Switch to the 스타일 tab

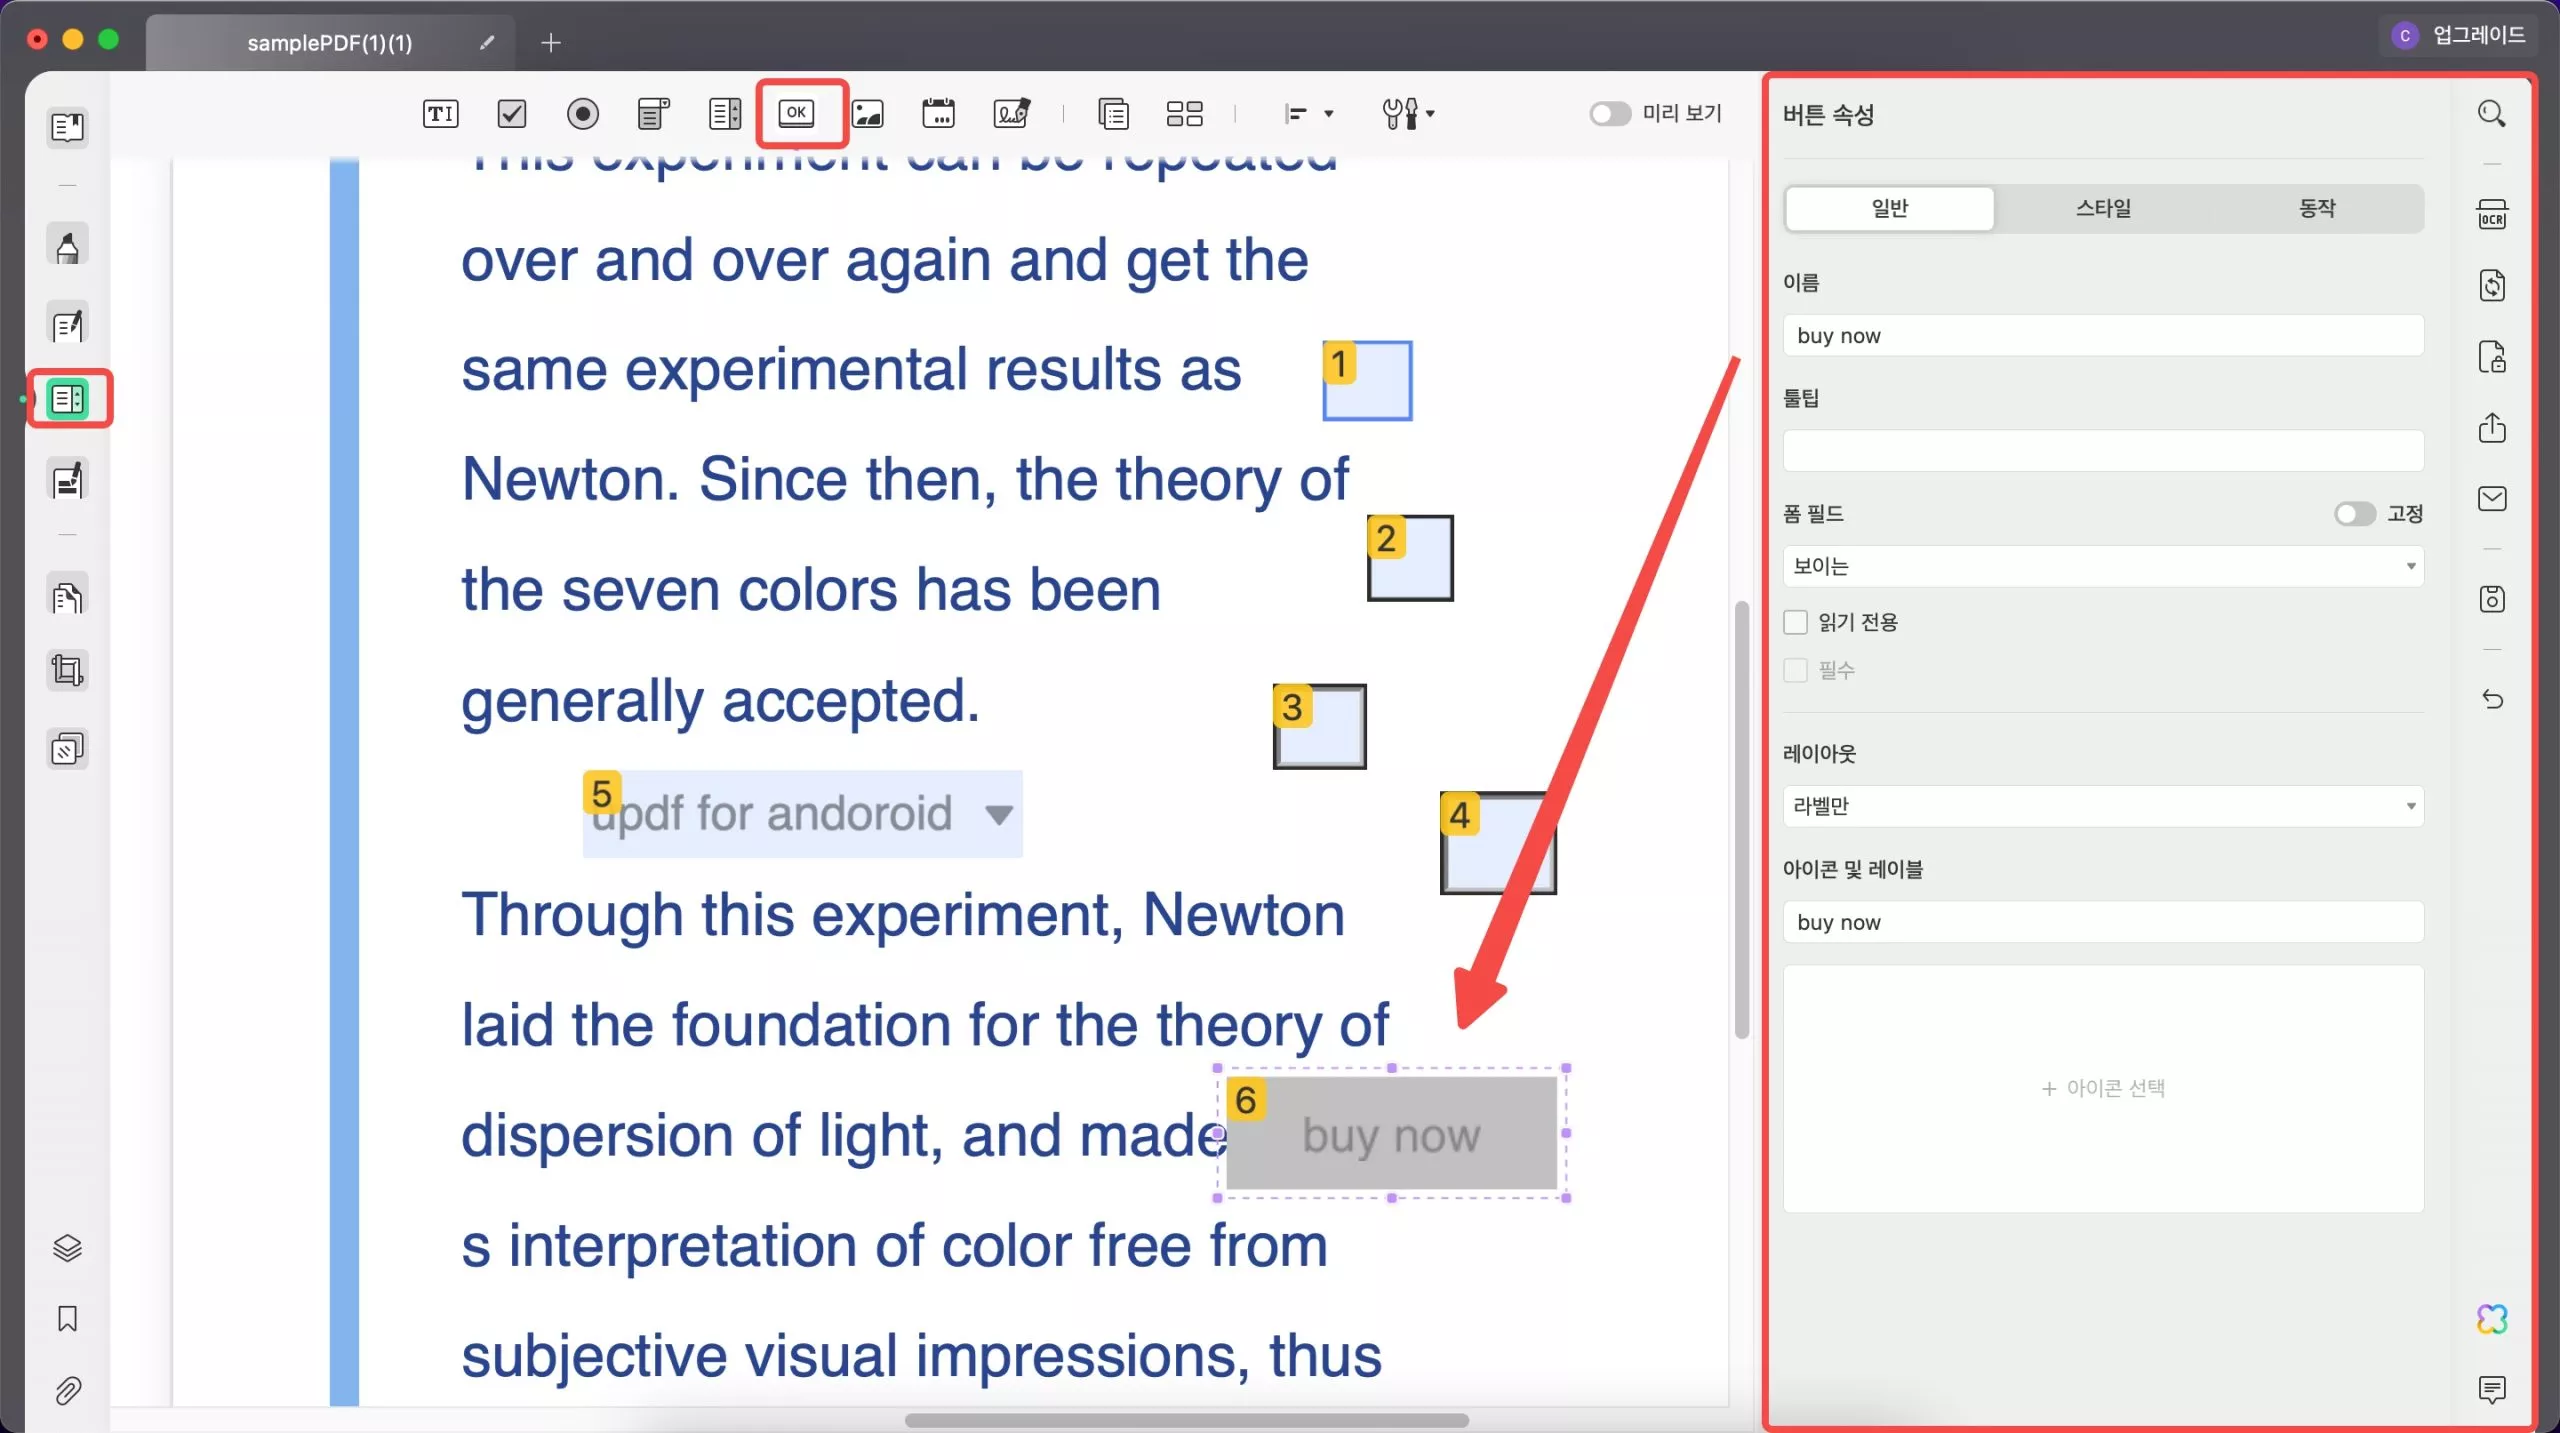[x=2103, y=208]
